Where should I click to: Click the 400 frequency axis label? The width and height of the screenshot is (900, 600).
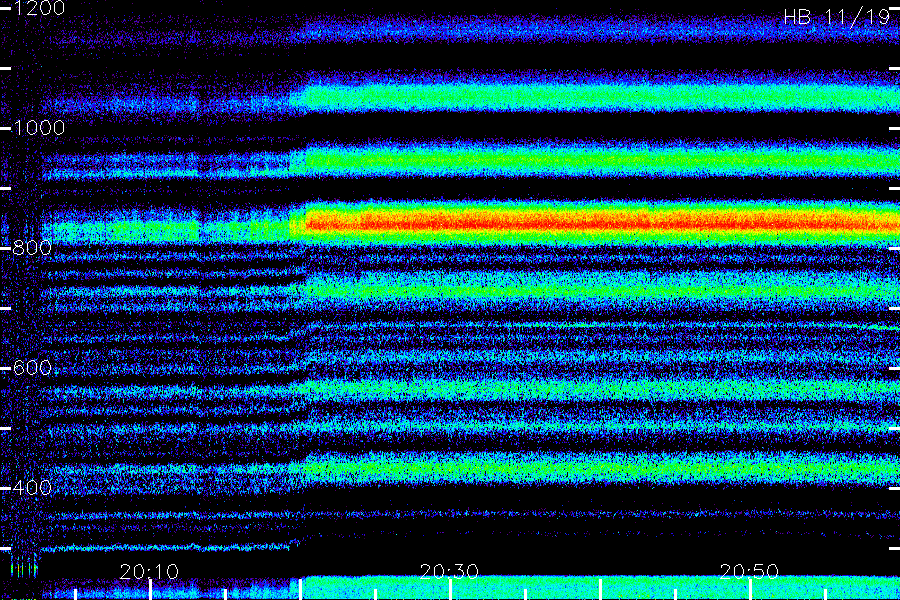pyautogui.click(x=32, y=487)
